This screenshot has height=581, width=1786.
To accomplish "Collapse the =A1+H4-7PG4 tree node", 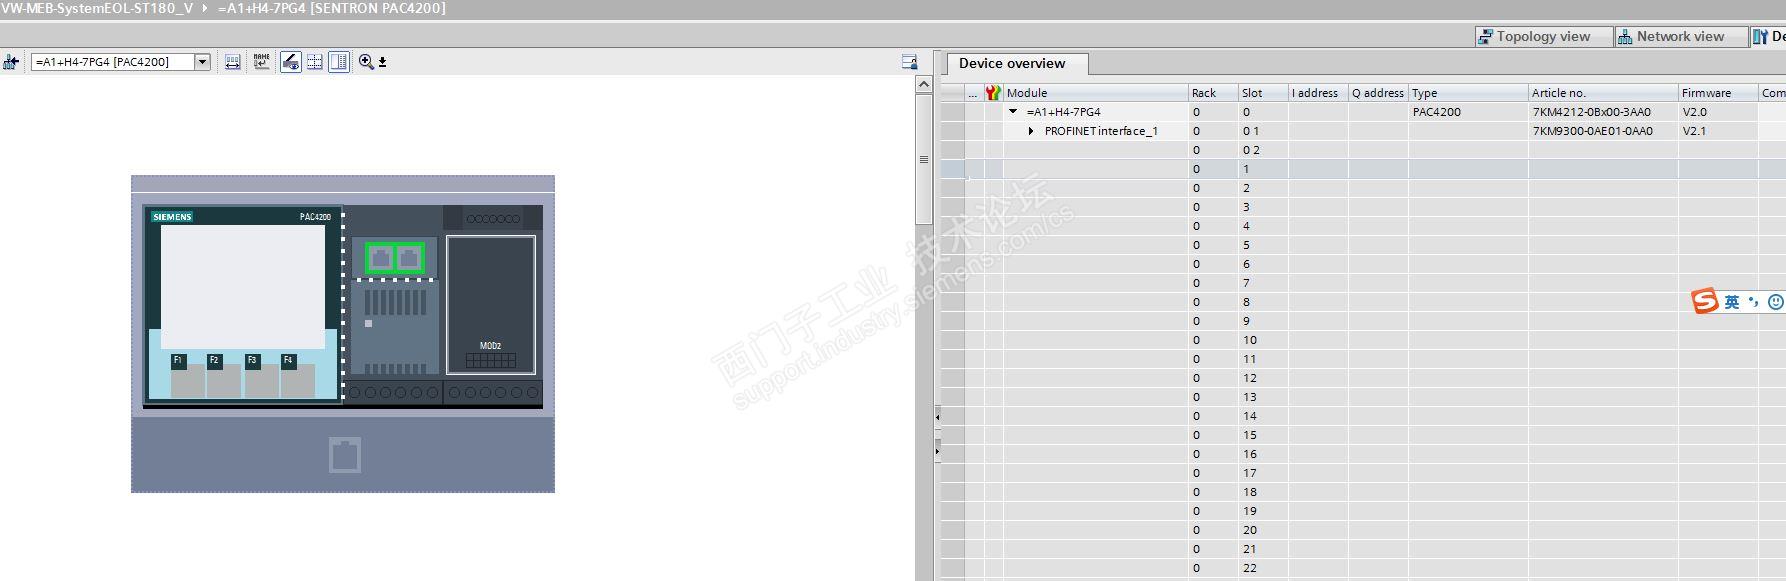I will coord(1013,112).
